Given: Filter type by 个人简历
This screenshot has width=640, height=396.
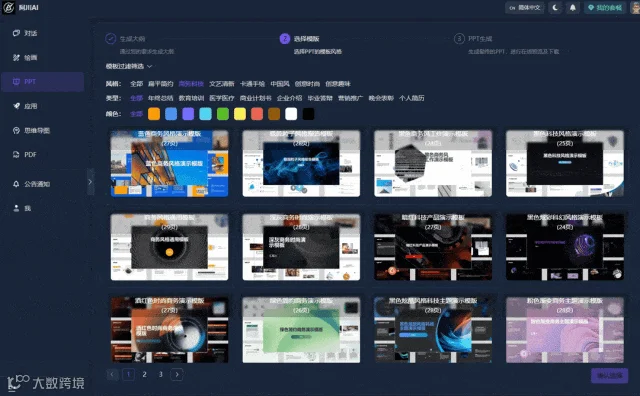Looking at the screenshot, I should [411, 98].
